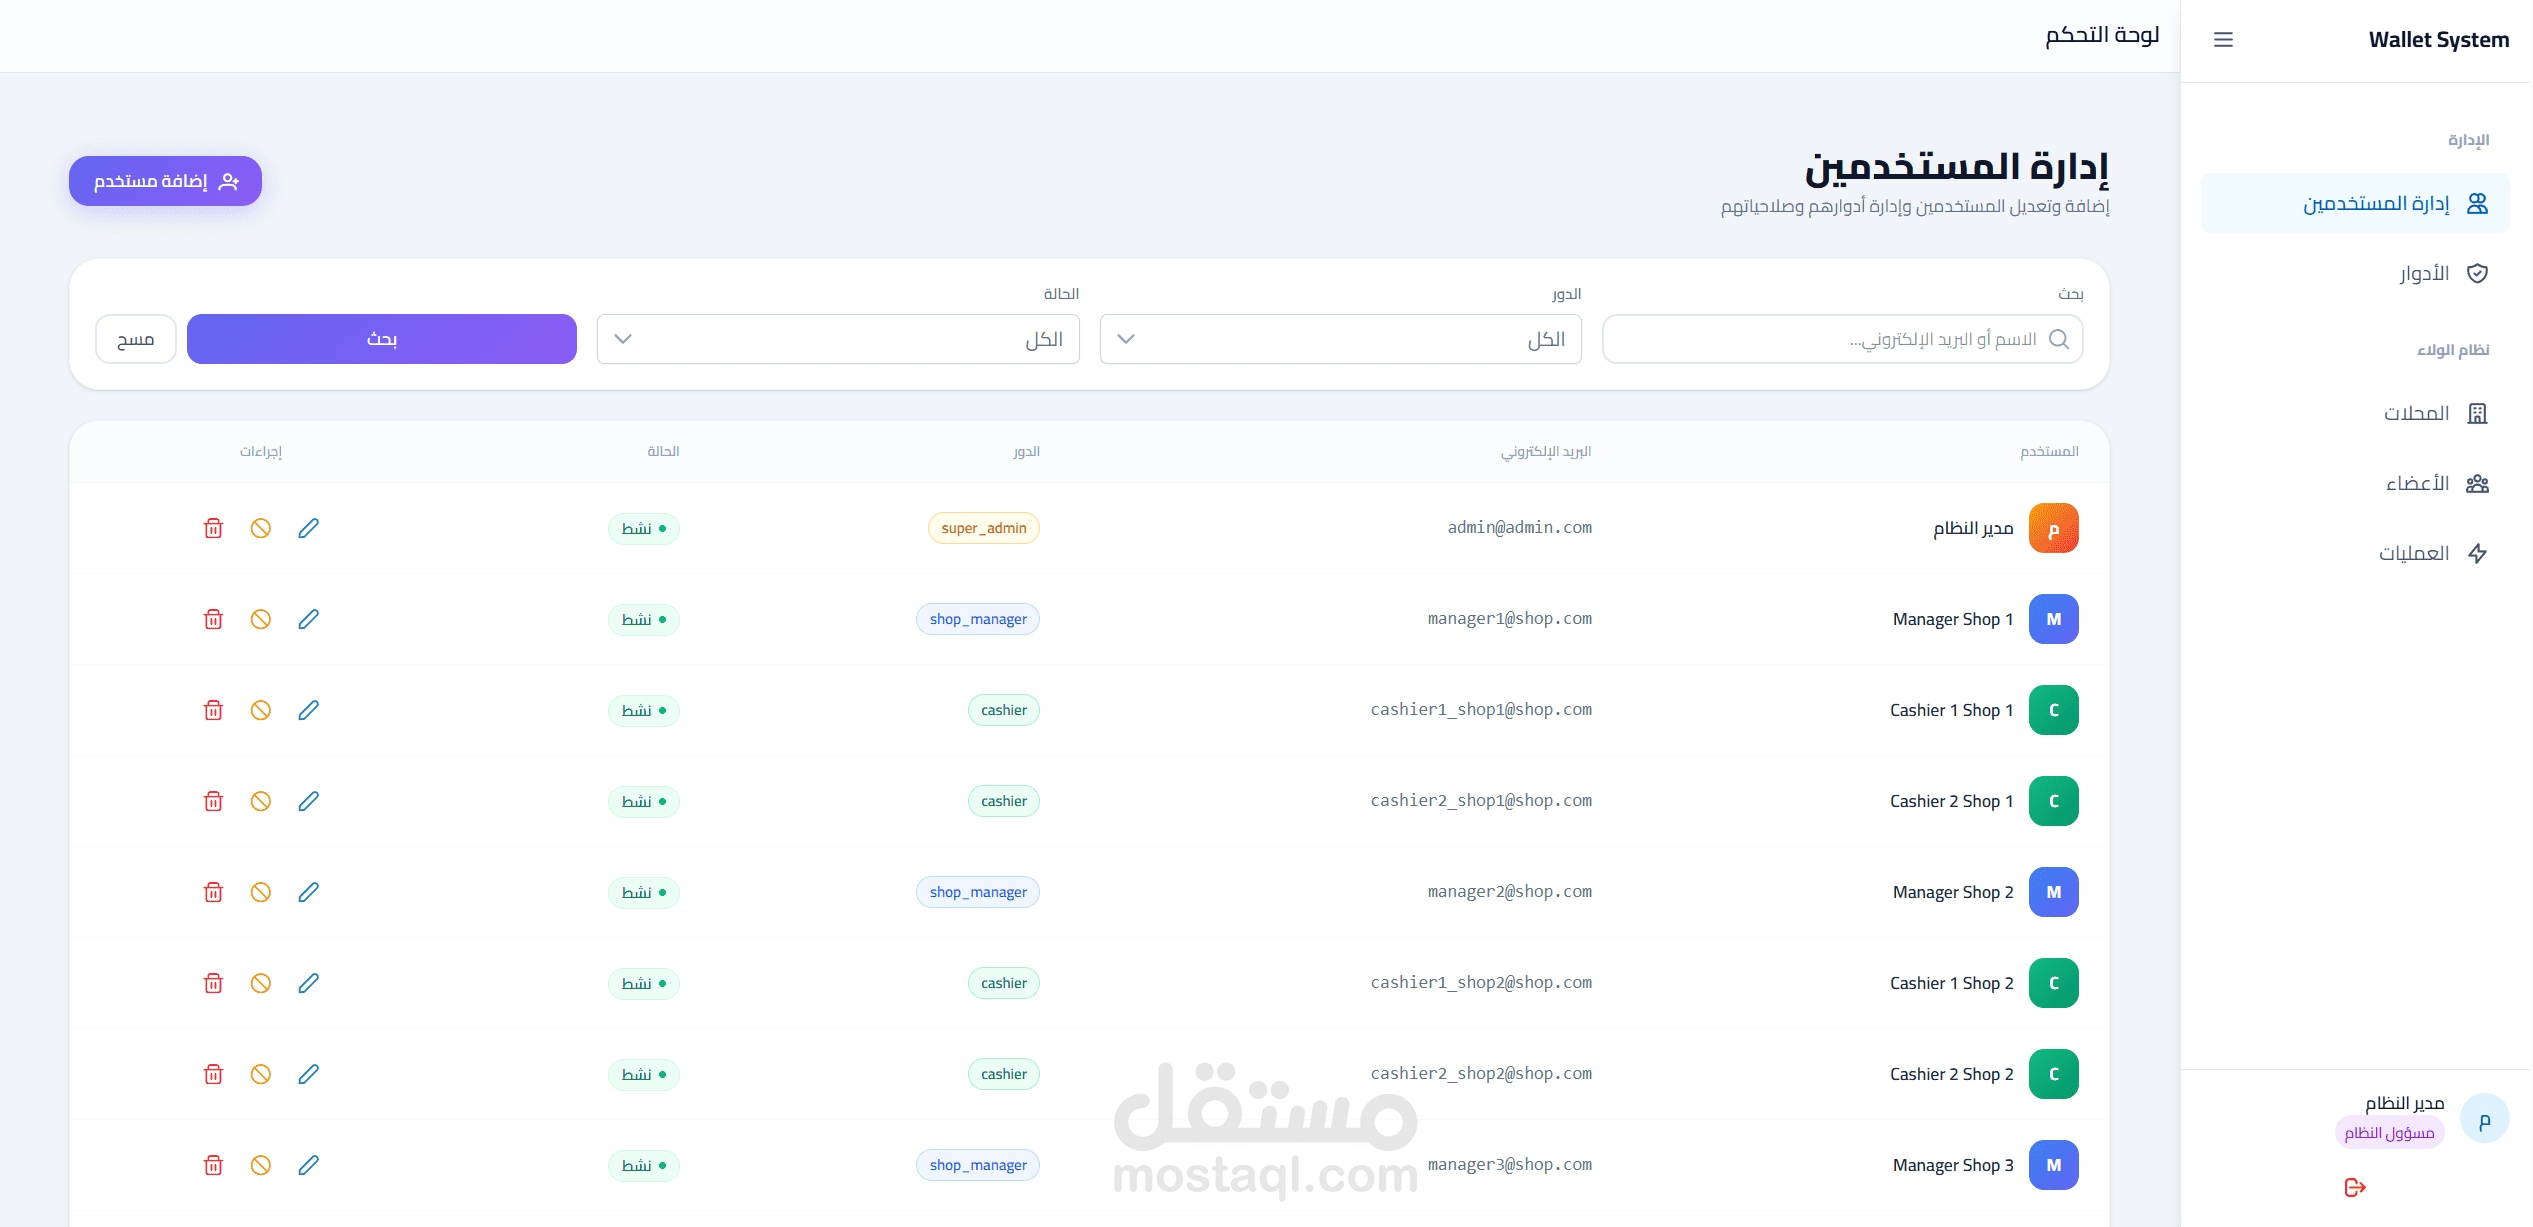Click the إضافة مستخدم add user button
This screenshot has height=1227, width=2533.
[165, 181]
